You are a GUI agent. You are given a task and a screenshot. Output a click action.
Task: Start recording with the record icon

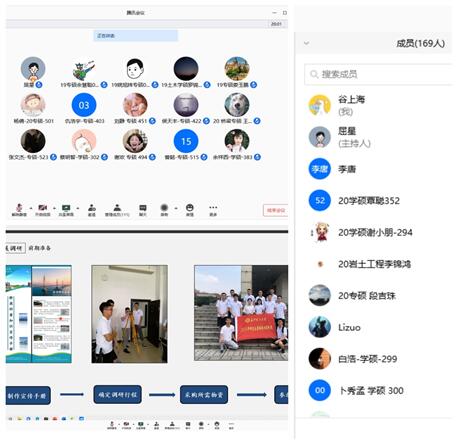click(164, 210)
